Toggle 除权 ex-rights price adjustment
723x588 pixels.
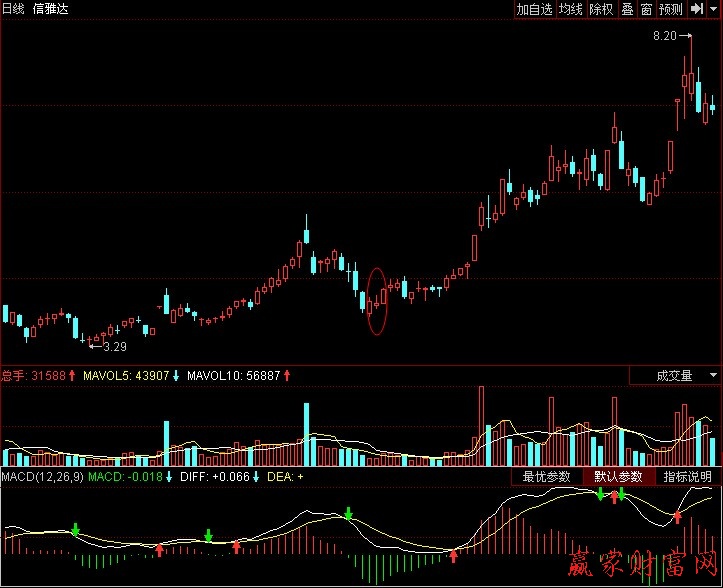click(601, 9)
